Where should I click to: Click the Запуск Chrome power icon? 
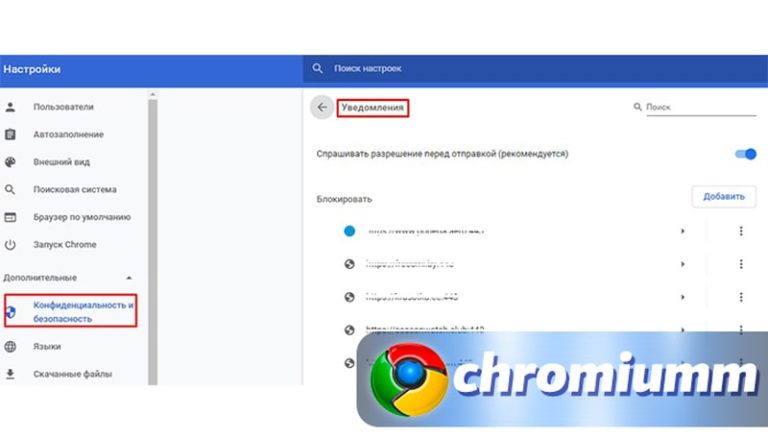10,244
